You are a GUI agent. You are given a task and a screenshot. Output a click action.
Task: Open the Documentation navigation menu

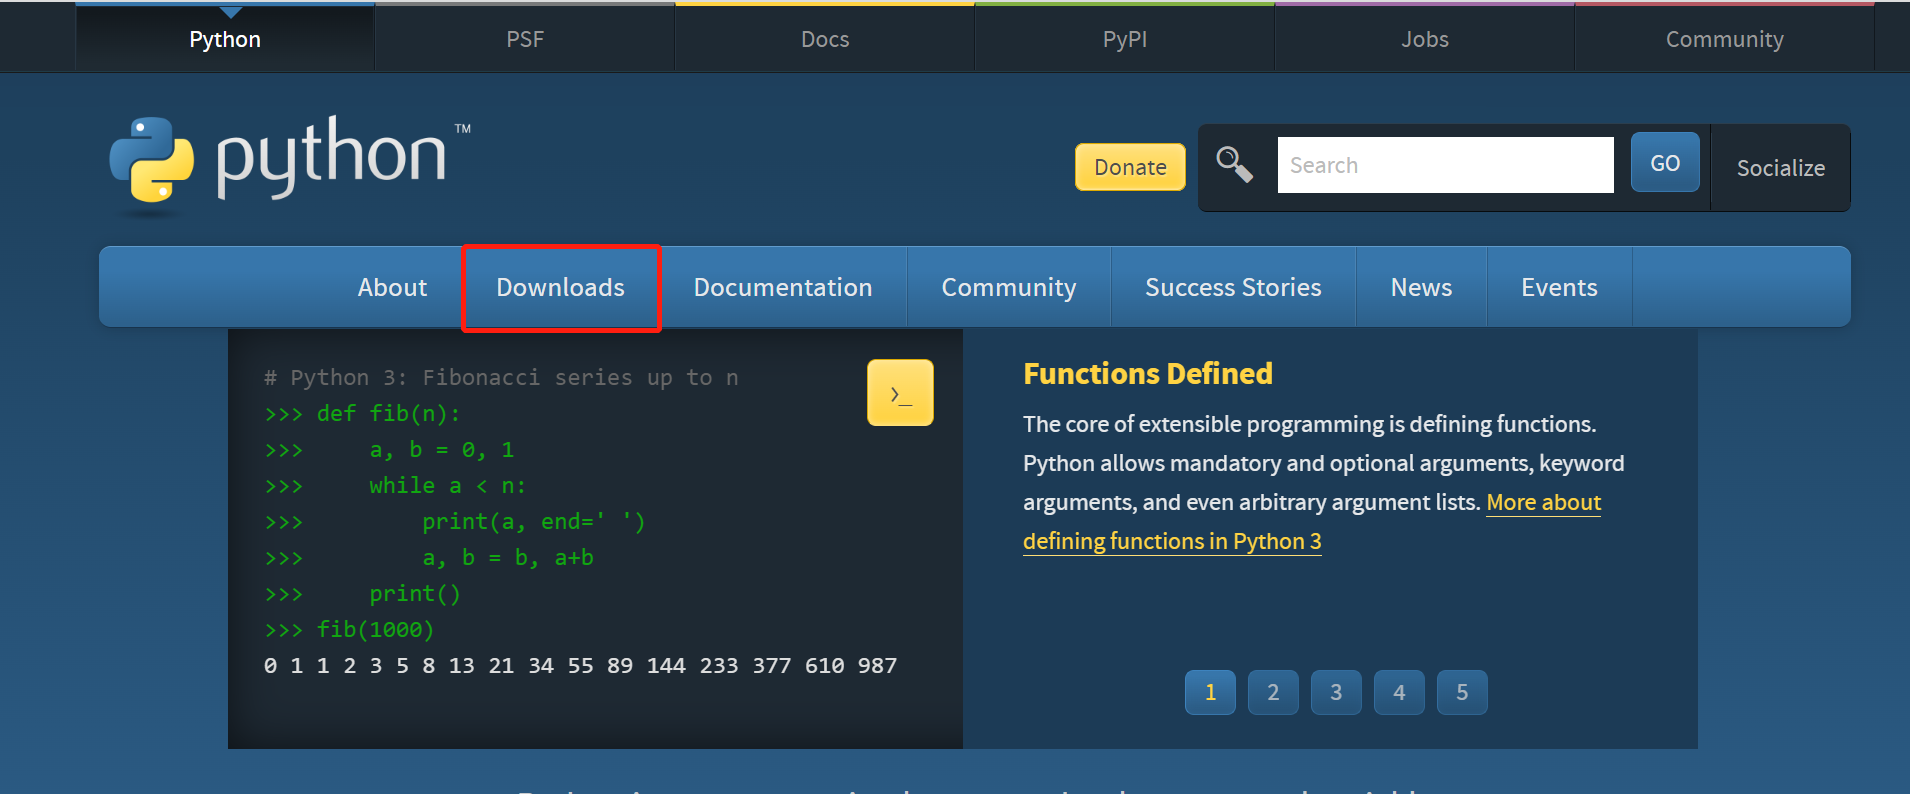click(783, 287)
